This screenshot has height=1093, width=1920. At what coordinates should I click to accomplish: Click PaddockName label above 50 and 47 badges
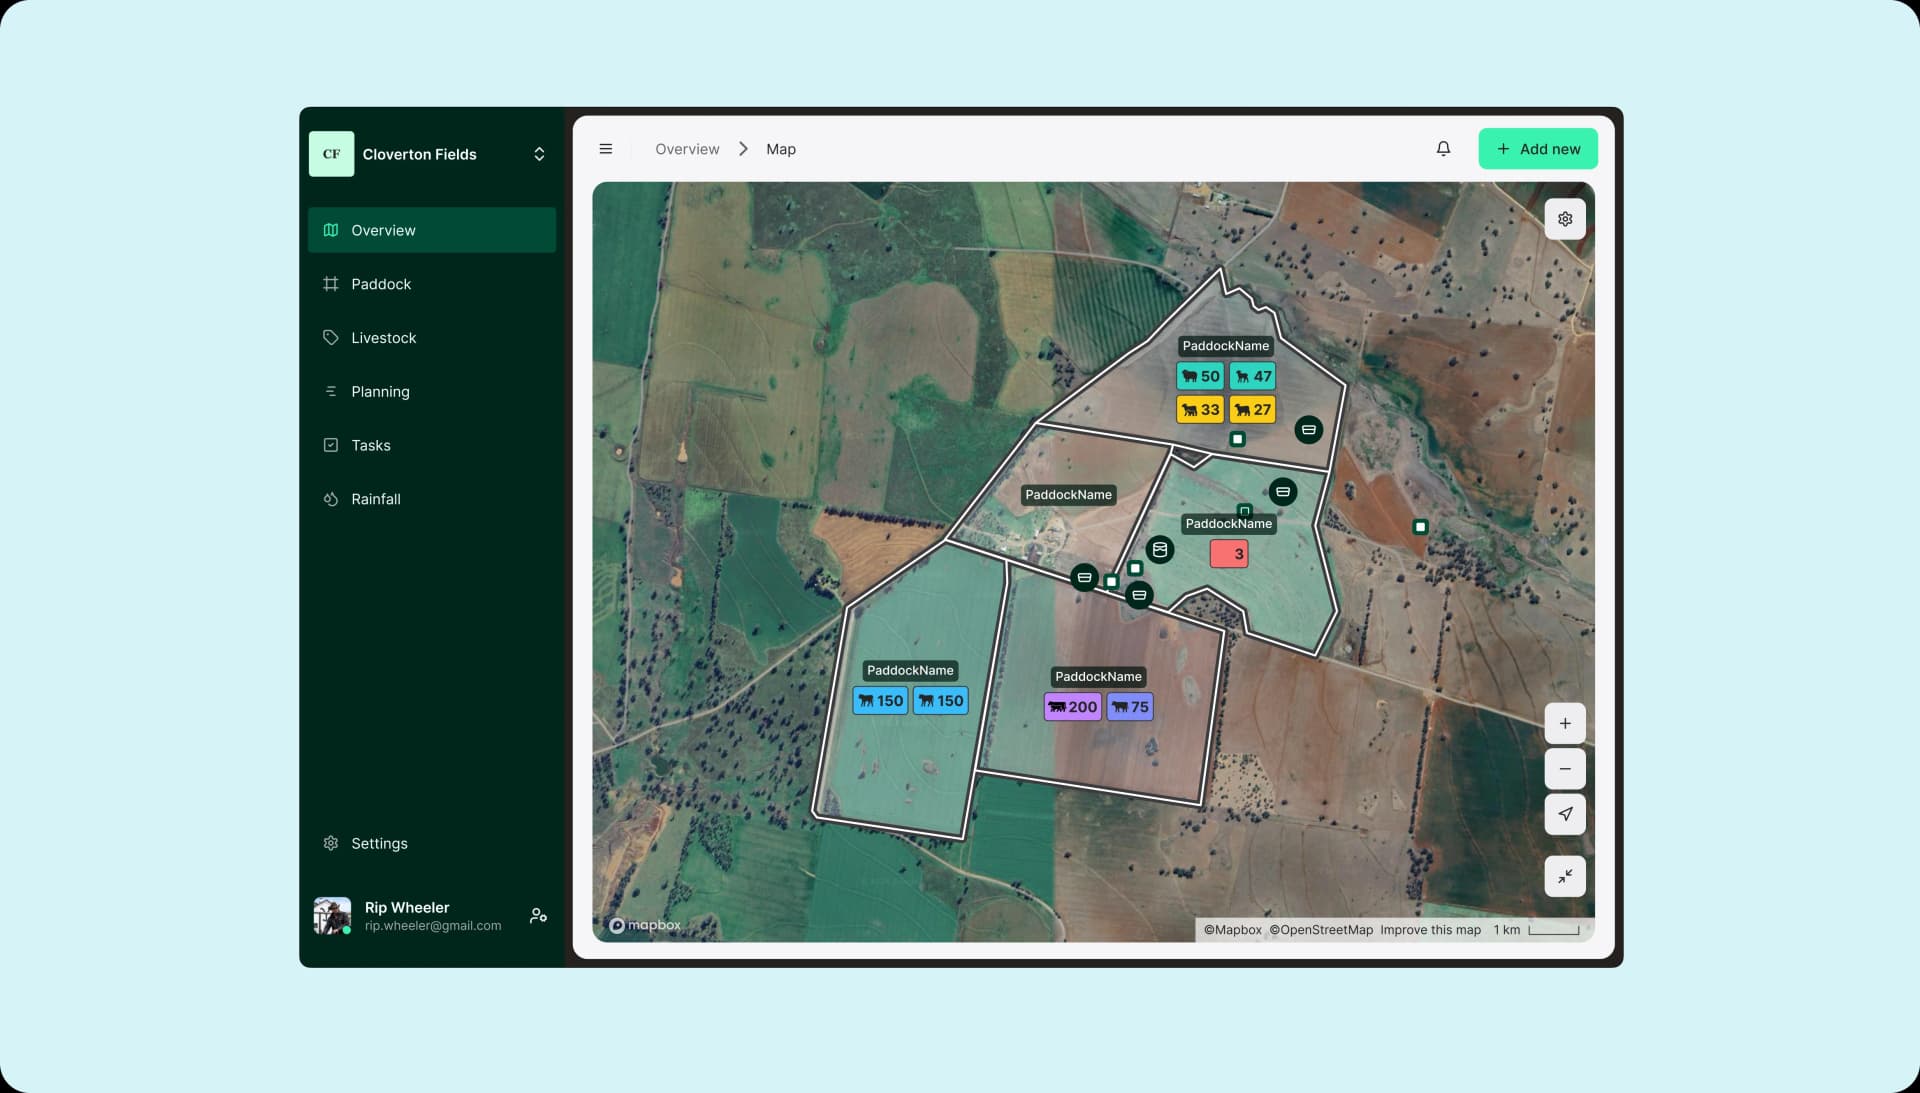click(x=1225, y=346)
